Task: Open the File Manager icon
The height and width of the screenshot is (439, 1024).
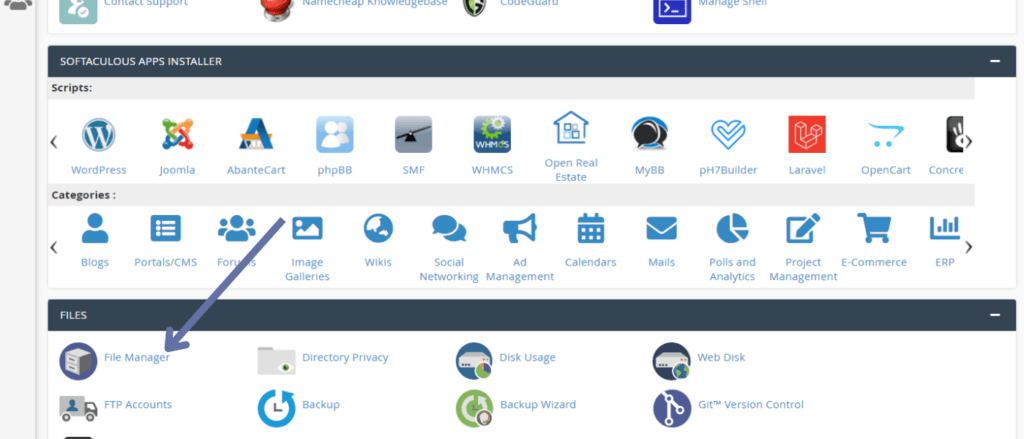Action: tap(78, 361)
